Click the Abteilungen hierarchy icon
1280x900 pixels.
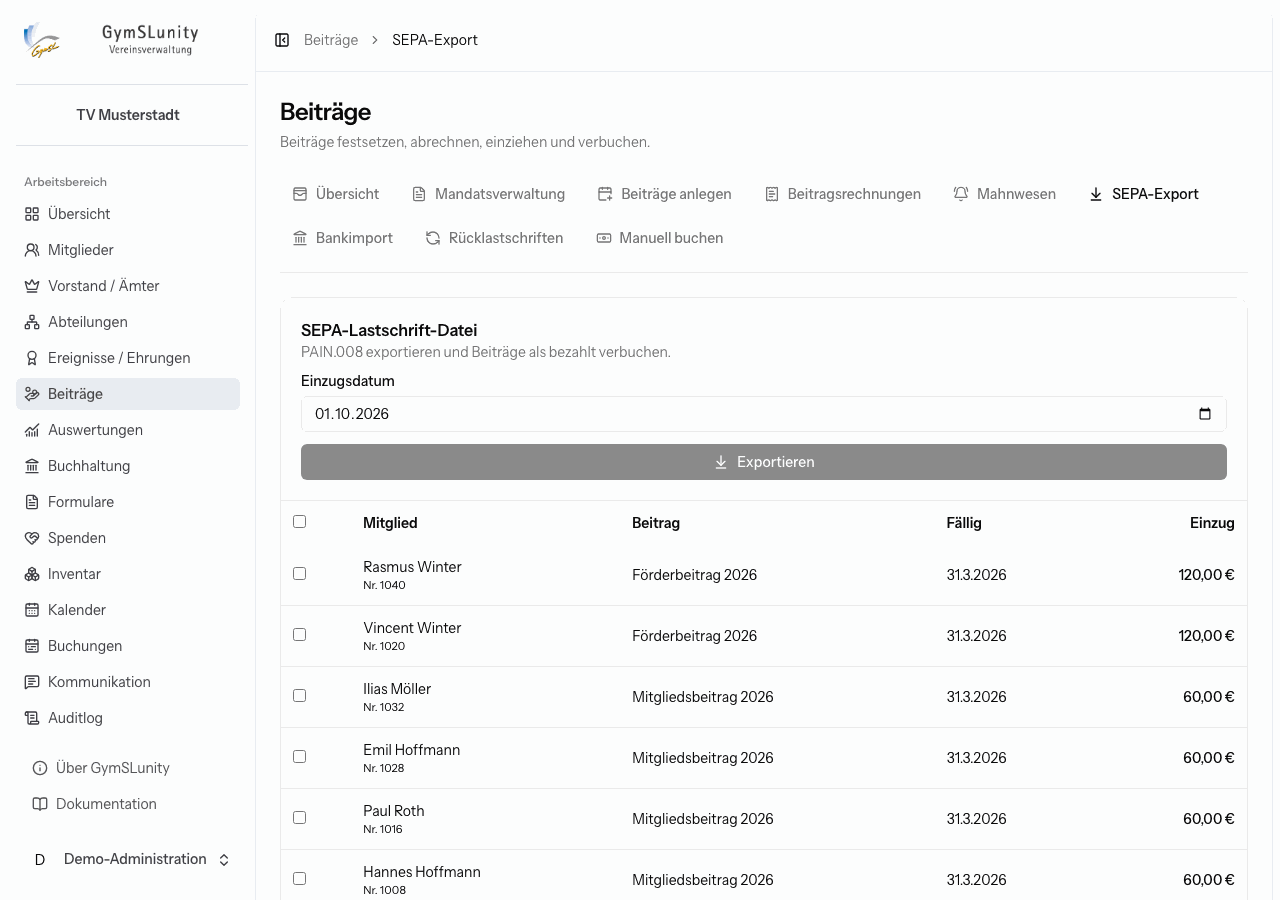[x=32, y=322]
